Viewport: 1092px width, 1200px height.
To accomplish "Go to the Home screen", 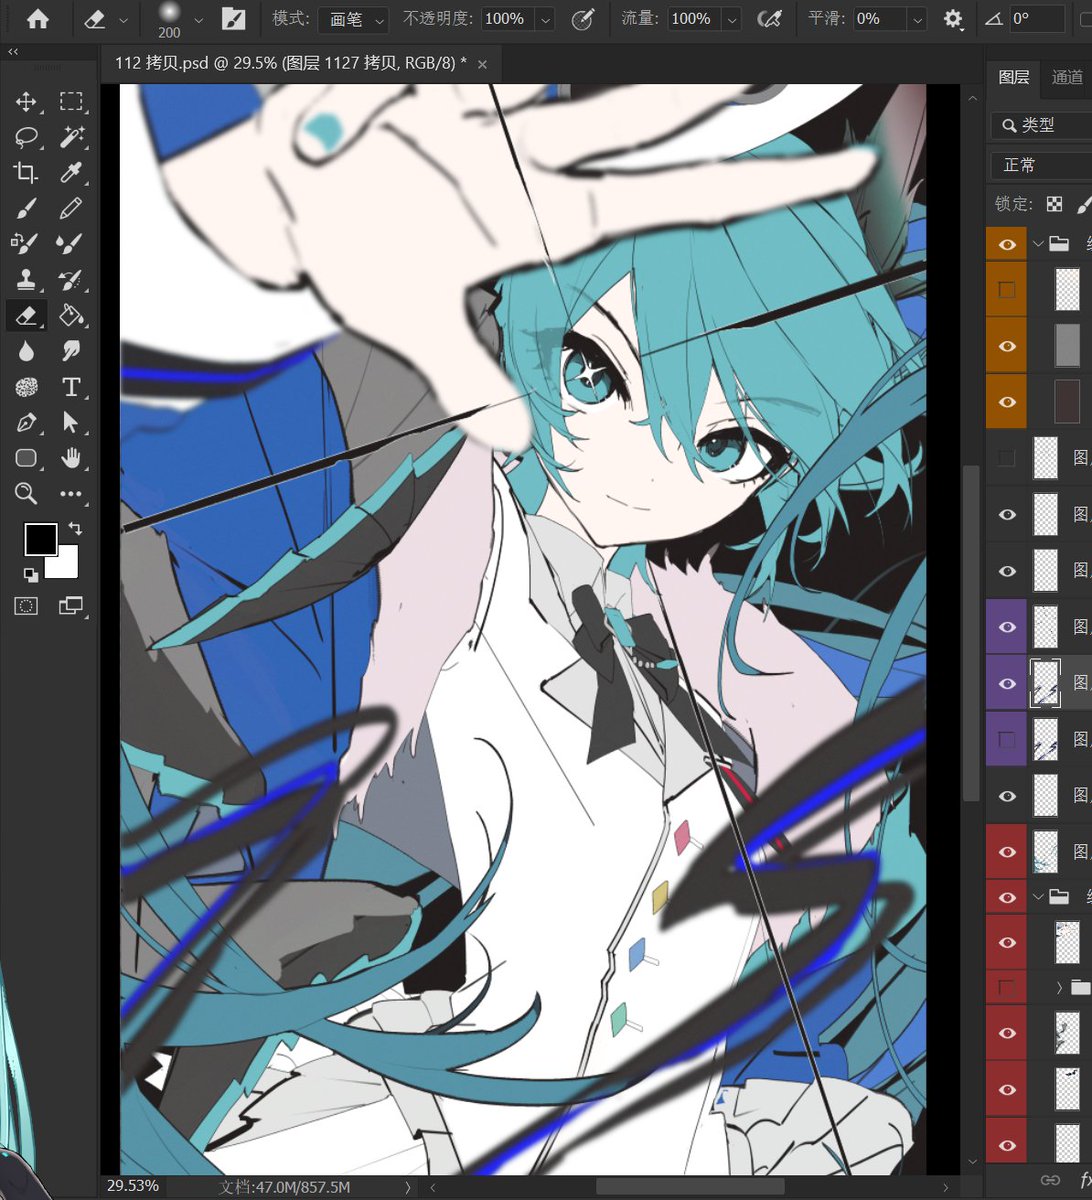I will click(x=38, y=19).
